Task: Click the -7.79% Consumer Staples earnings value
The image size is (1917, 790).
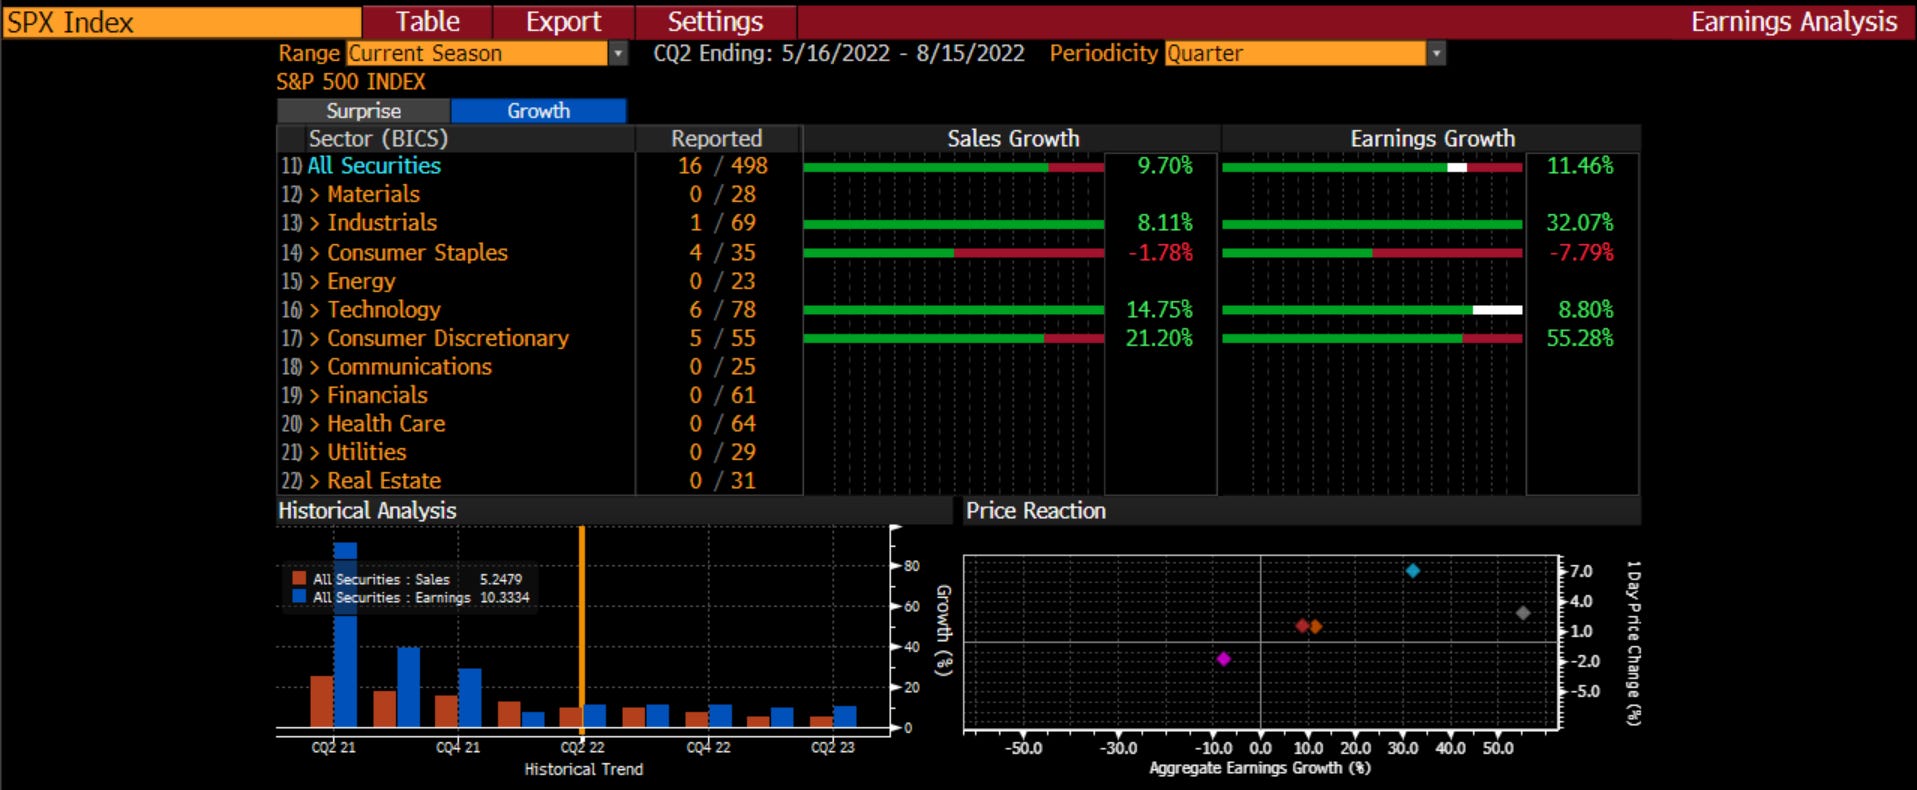Action: [1581, 253]
